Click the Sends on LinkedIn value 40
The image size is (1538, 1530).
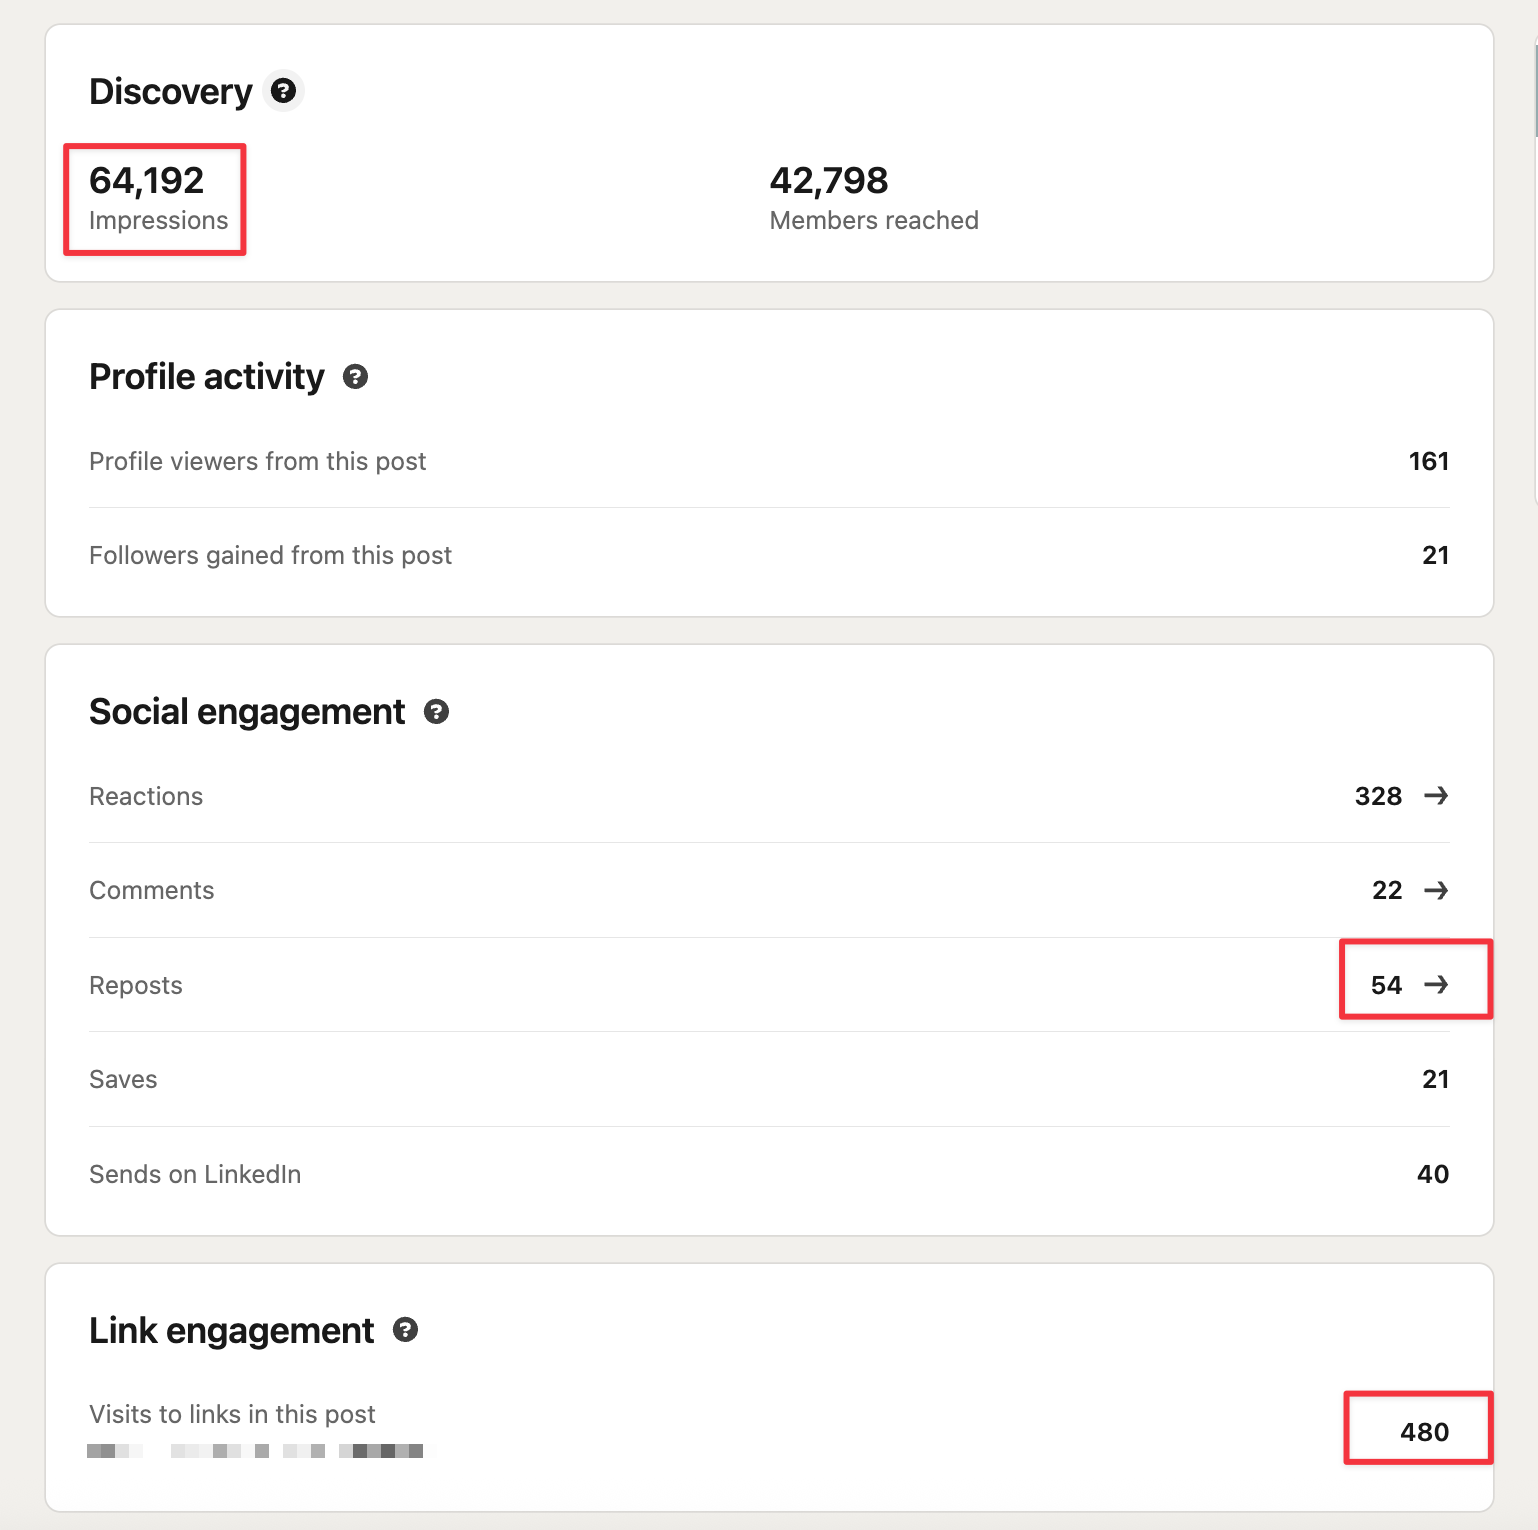click(x=1433, y=1174)
